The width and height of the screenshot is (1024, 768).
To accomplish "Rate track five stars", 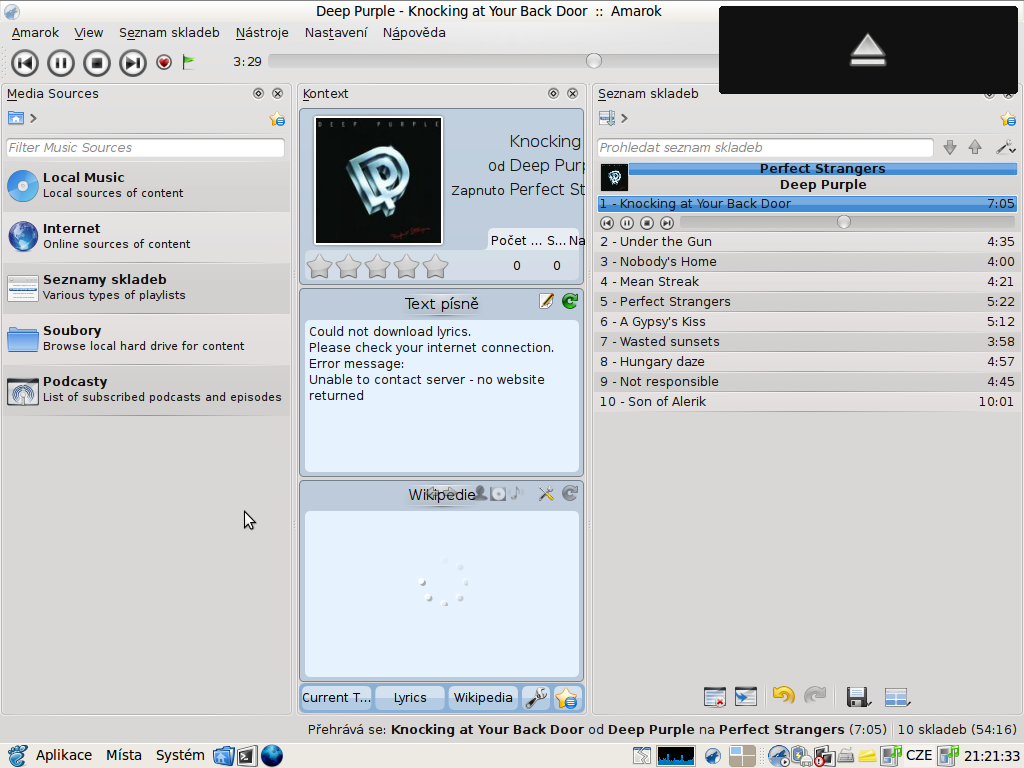I will tap(435, 266).
